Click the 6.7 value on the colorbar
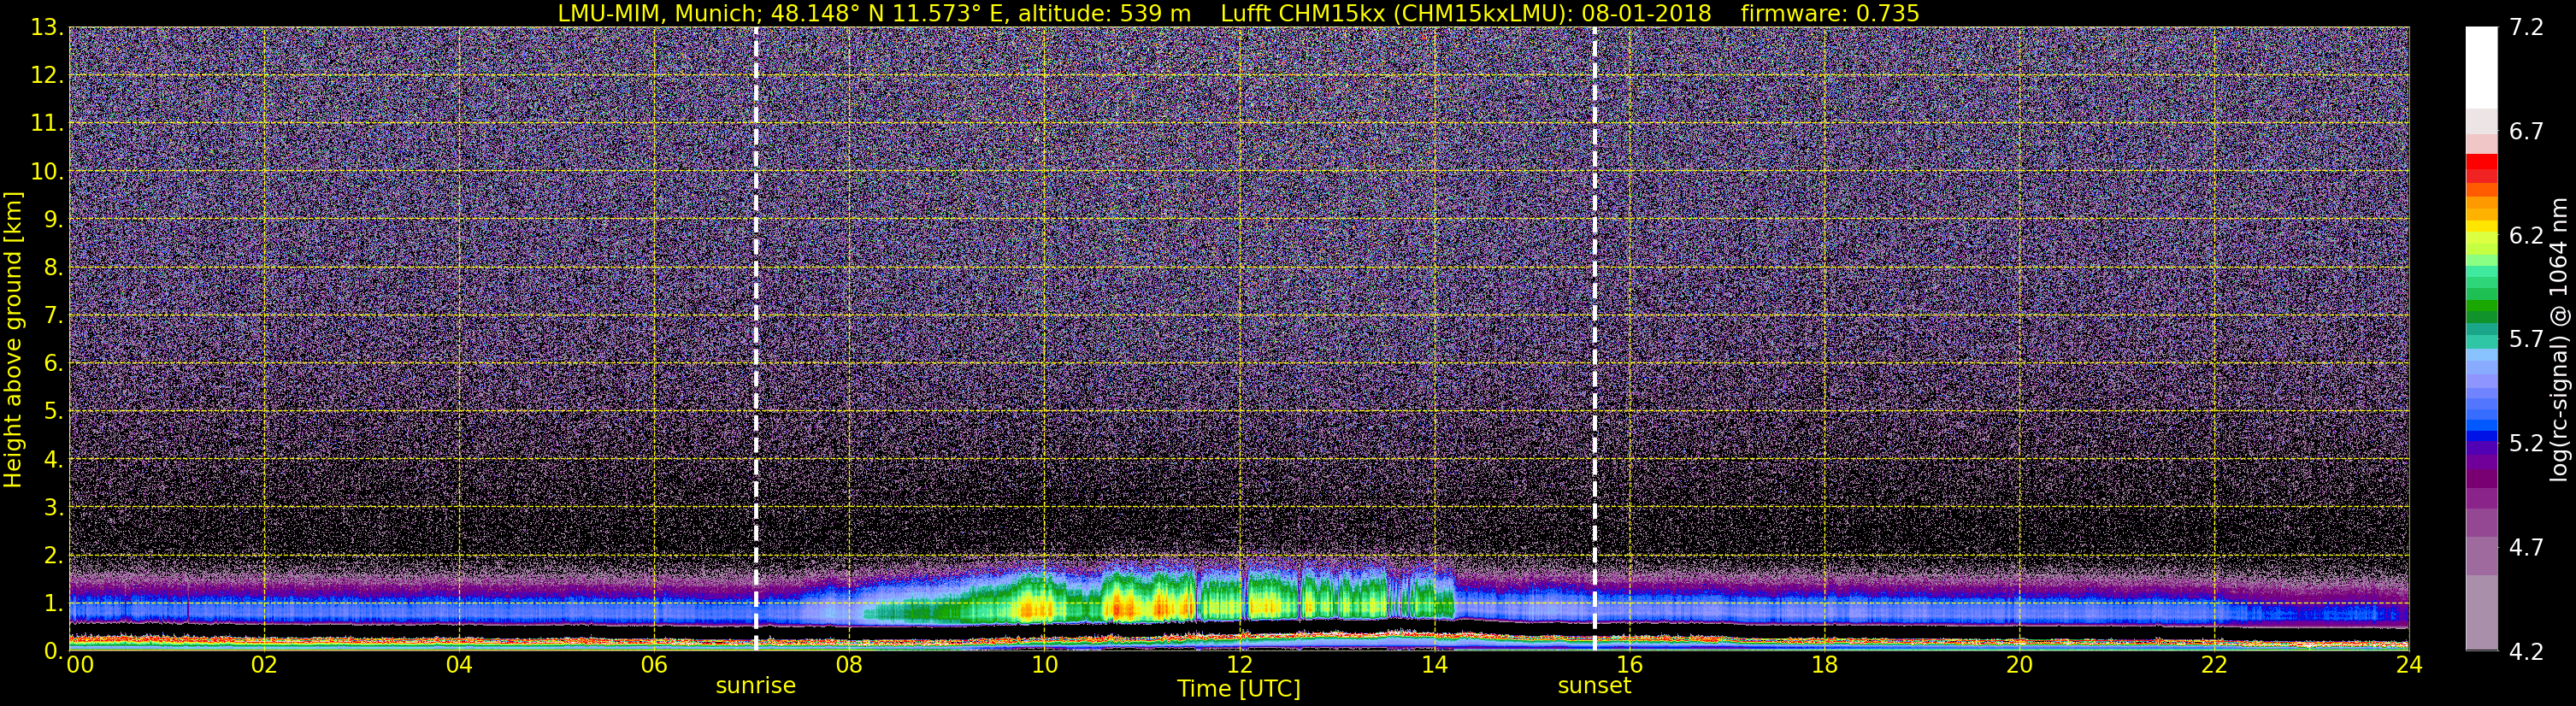Image resolution: width=2576 pixels, height=706 pixels. pyautogui.click(x=2526, y=132)
